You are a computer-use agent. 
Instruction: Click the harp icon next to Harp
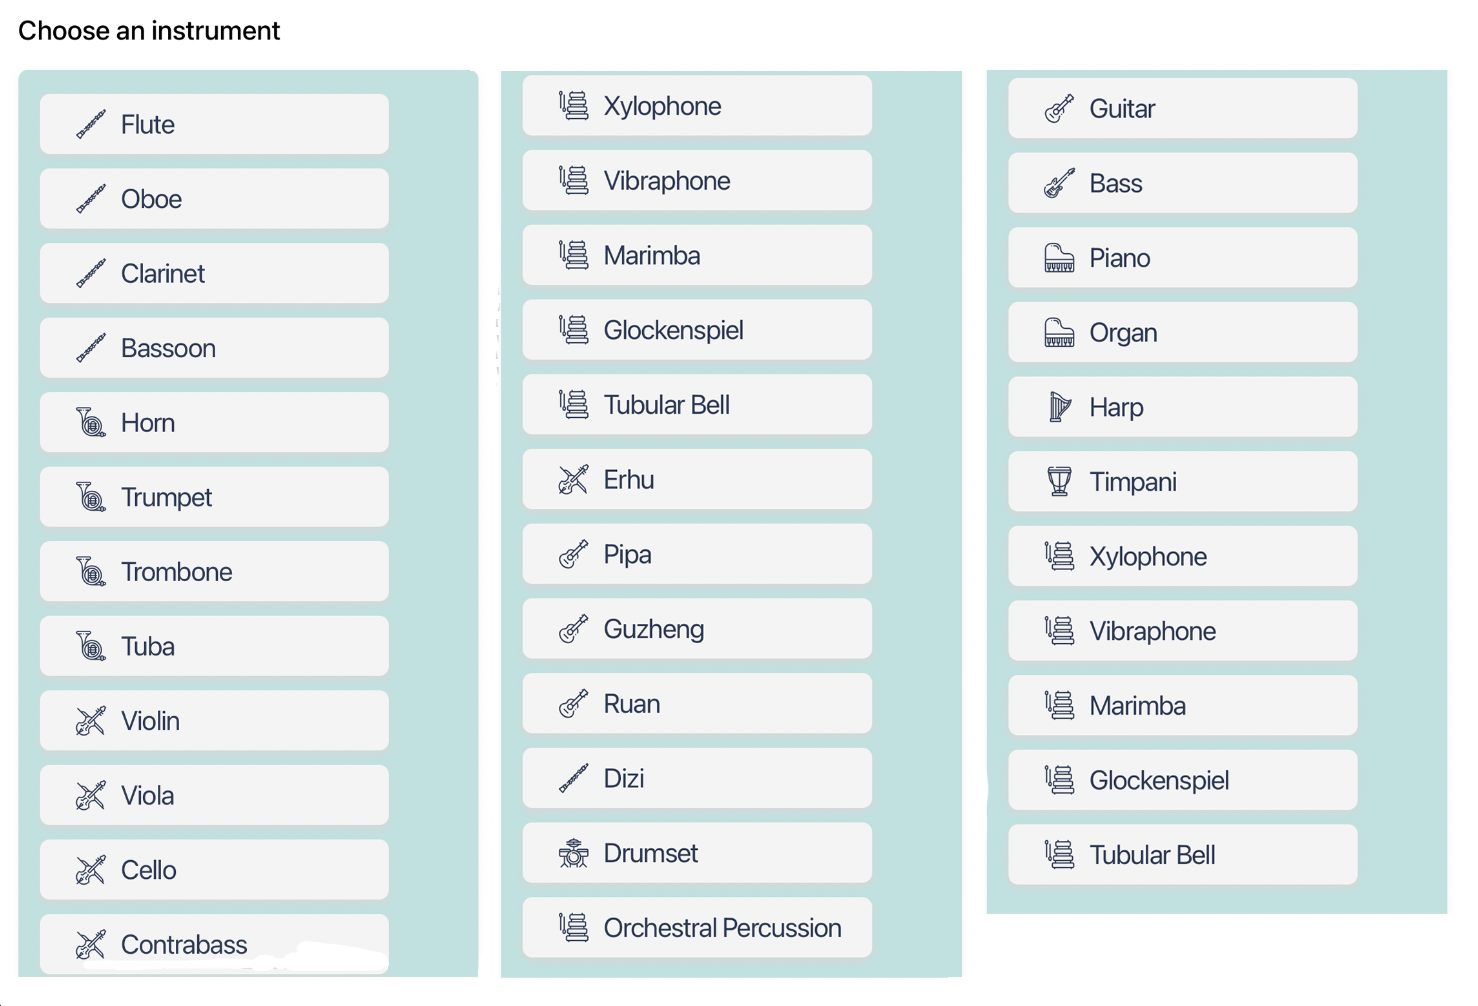[1059, 407]
